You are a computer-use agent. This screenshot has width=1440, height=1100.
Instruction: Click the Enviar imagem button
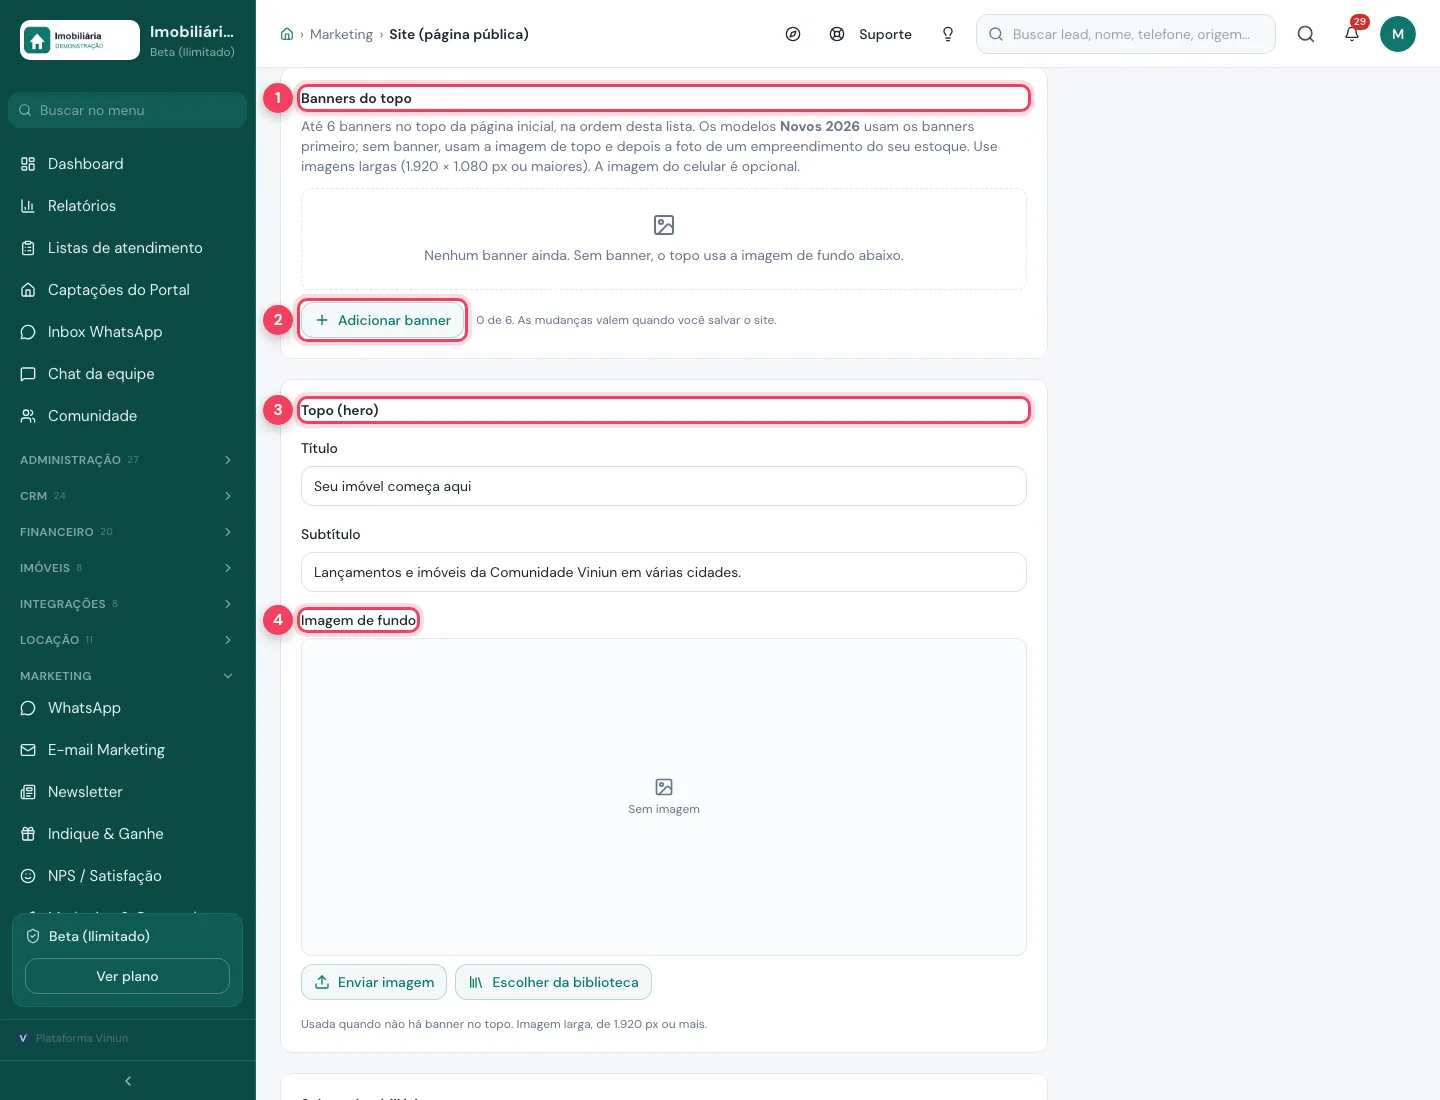coord(375,982)
